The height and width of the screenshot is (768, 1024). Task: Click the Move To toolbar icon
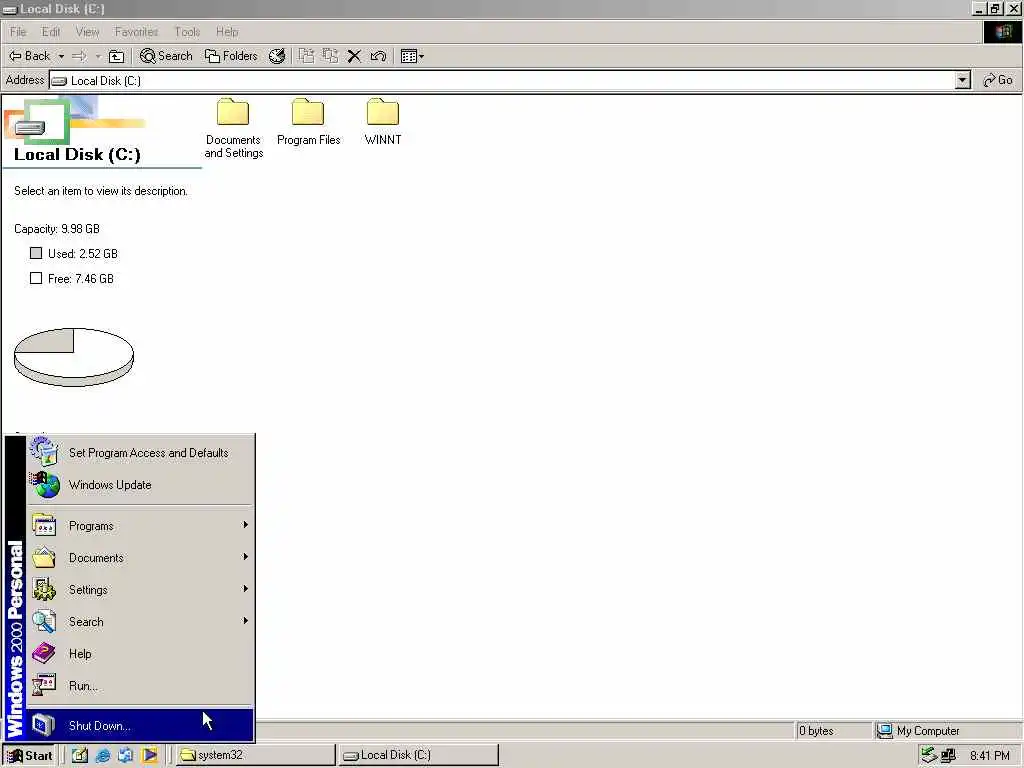(x=306, y=56)
